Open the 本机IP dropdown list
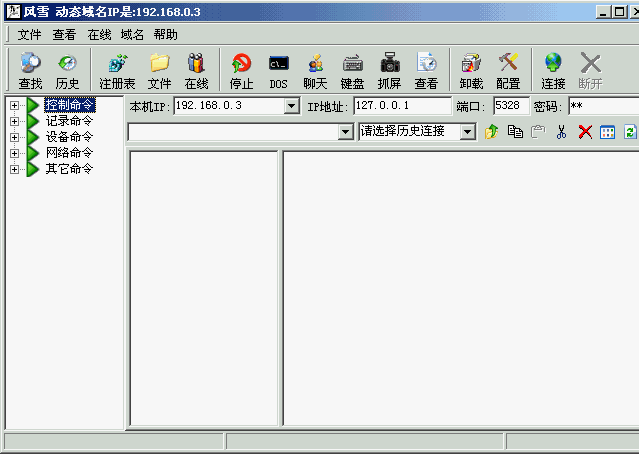Image resolution: width=639 pixels, height=454 pixels. click(x=292, y=106)
